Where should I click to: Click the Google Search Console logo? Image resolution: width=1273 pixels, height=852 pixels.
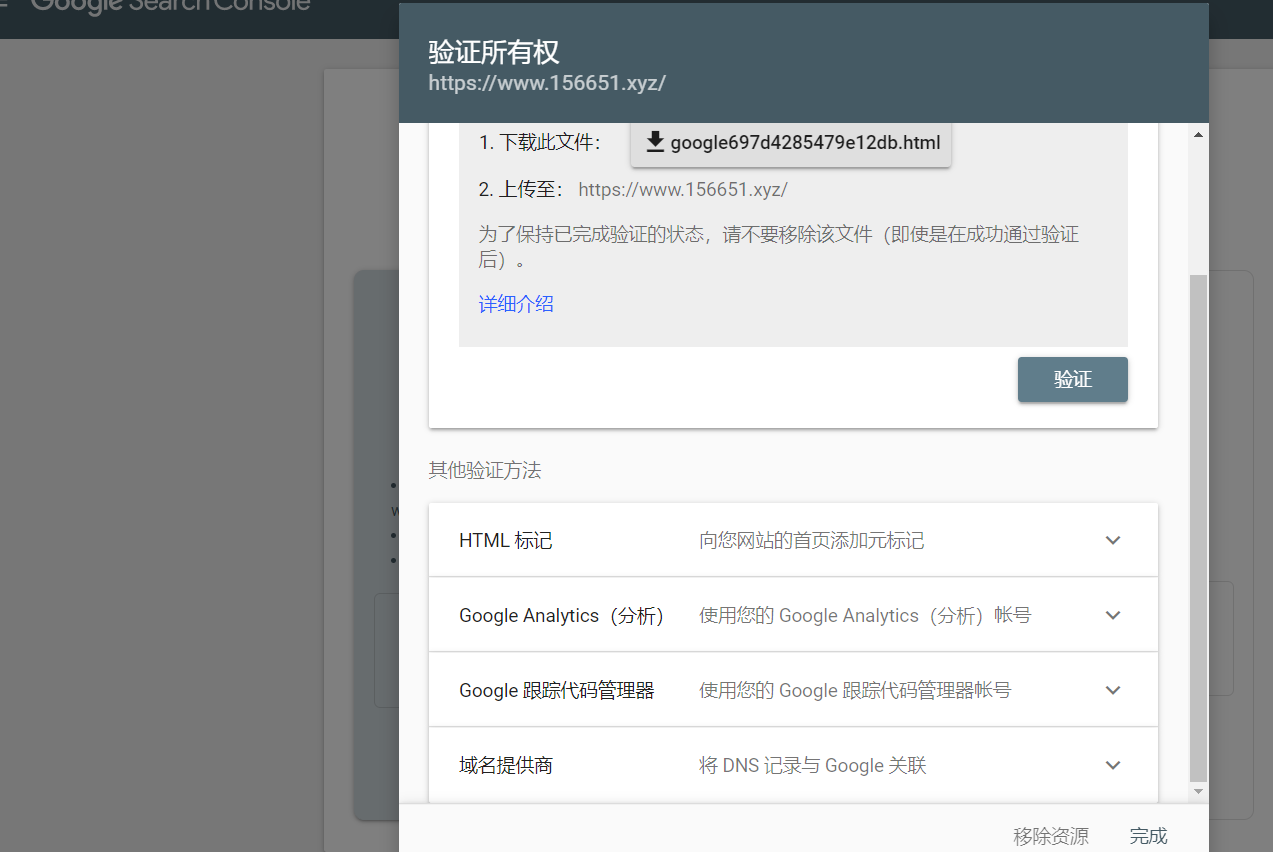[x=171, y=5]
